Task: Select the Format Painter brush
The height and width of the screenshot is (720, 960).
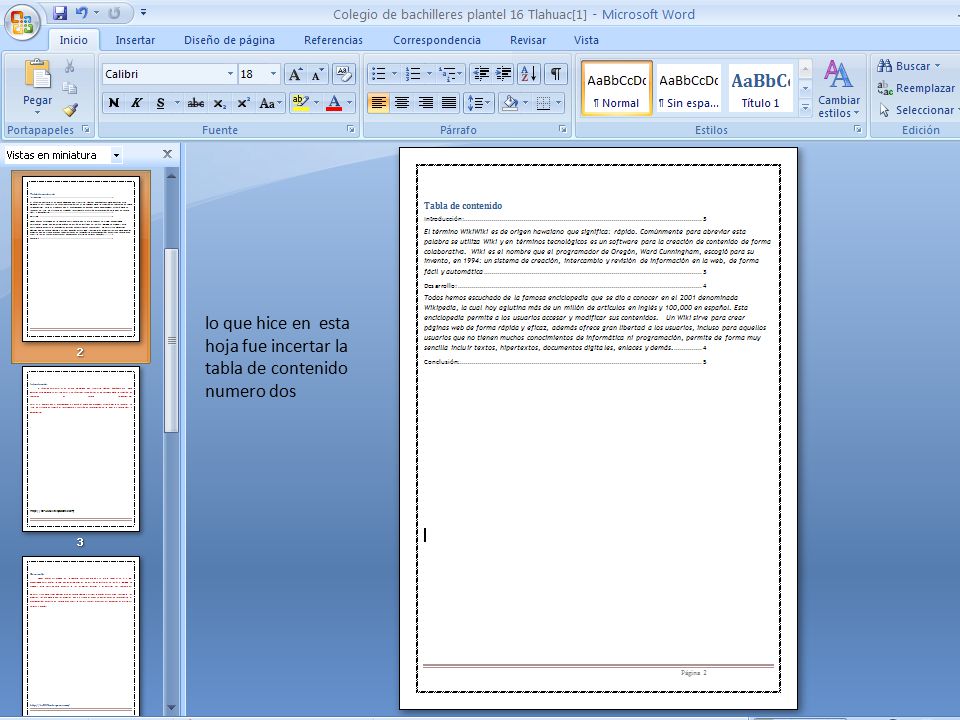Action: click(x=70, y=110)
